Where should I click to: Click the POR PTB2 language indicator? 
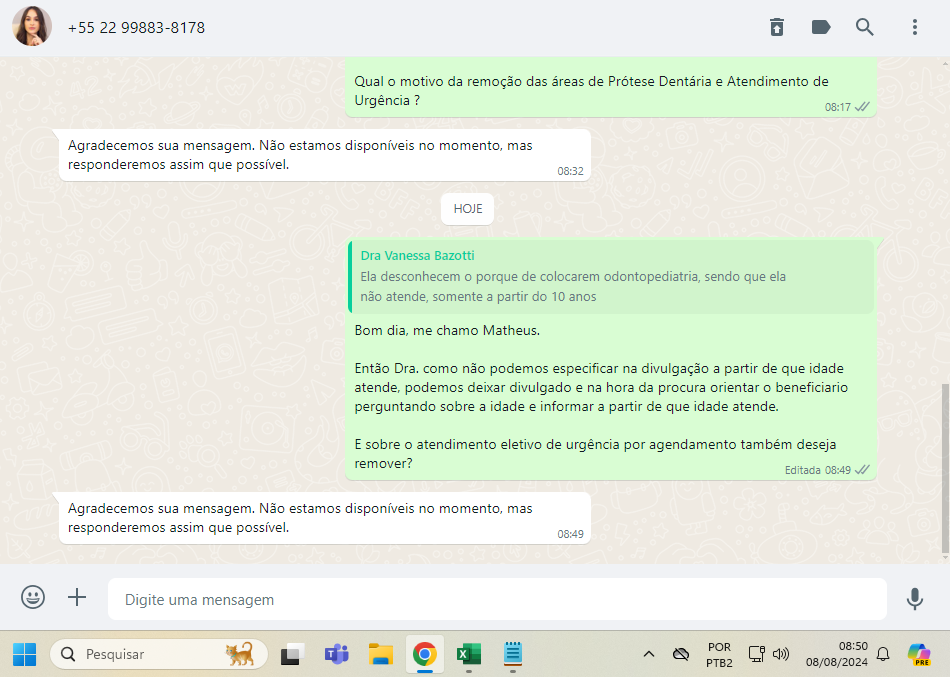(x=719, y=655)
